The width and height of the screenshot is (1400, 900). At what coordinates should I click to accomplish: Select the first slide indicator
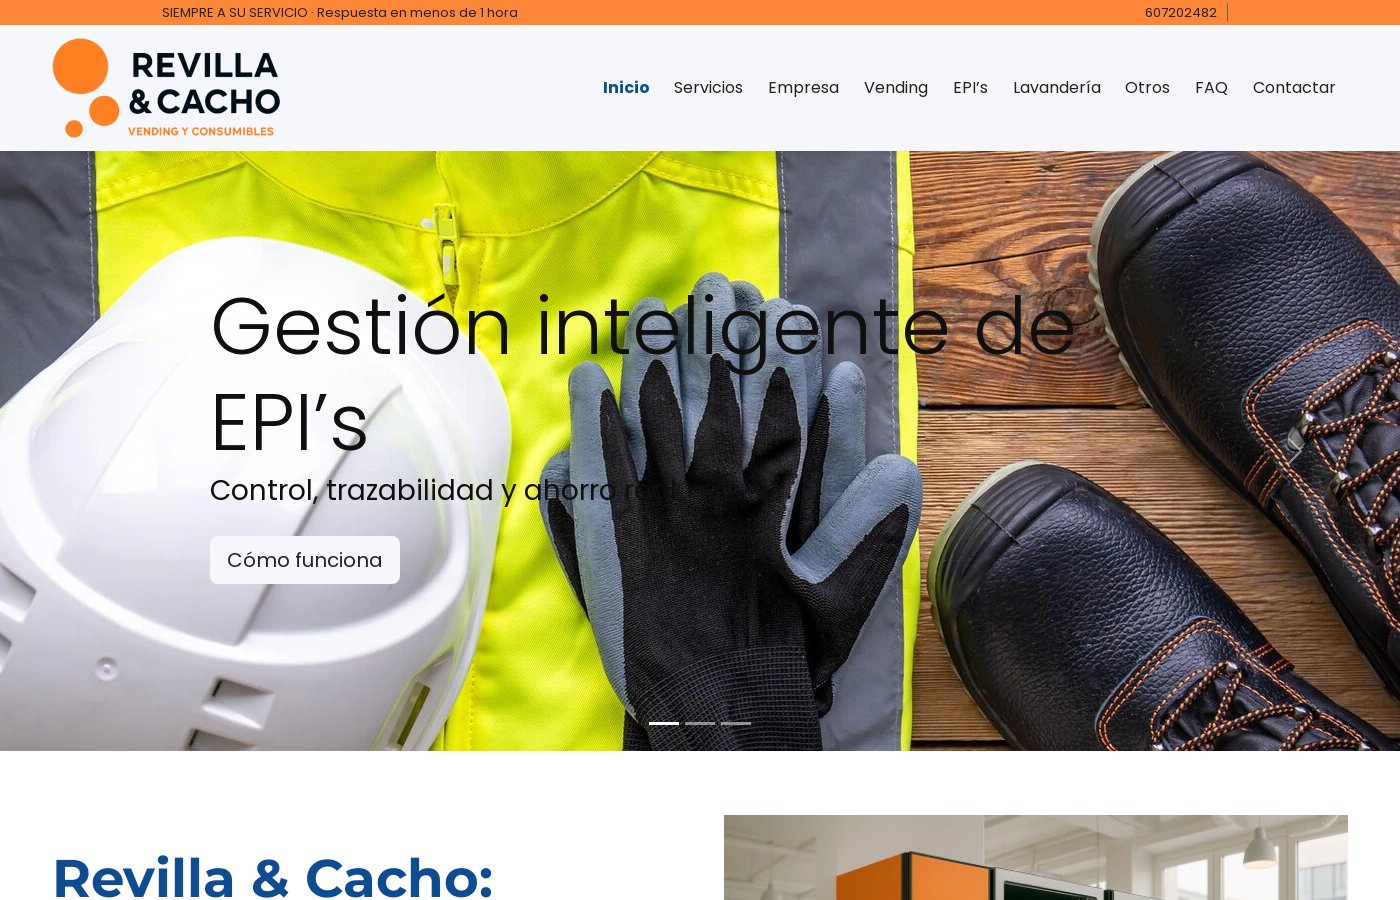tap(664, 723)
